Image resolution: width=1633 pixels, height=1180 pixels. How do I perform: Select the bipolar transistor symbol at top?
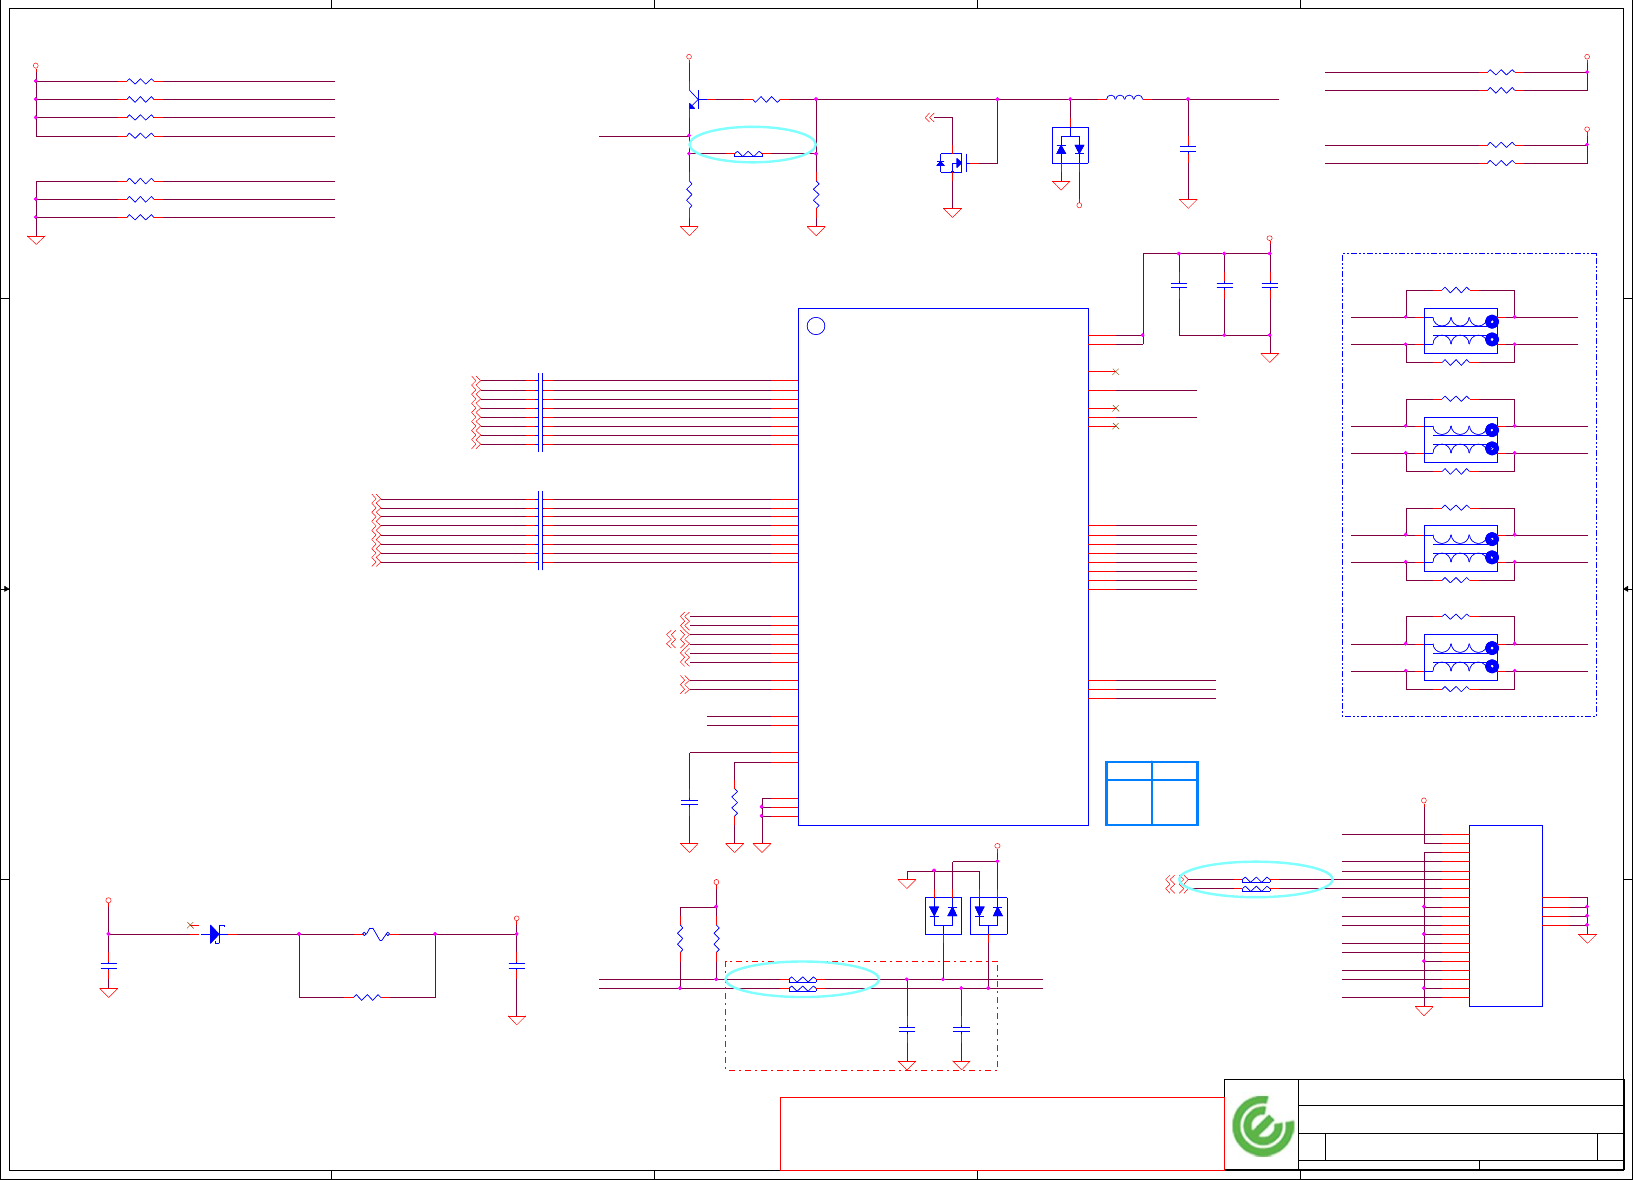693,100
